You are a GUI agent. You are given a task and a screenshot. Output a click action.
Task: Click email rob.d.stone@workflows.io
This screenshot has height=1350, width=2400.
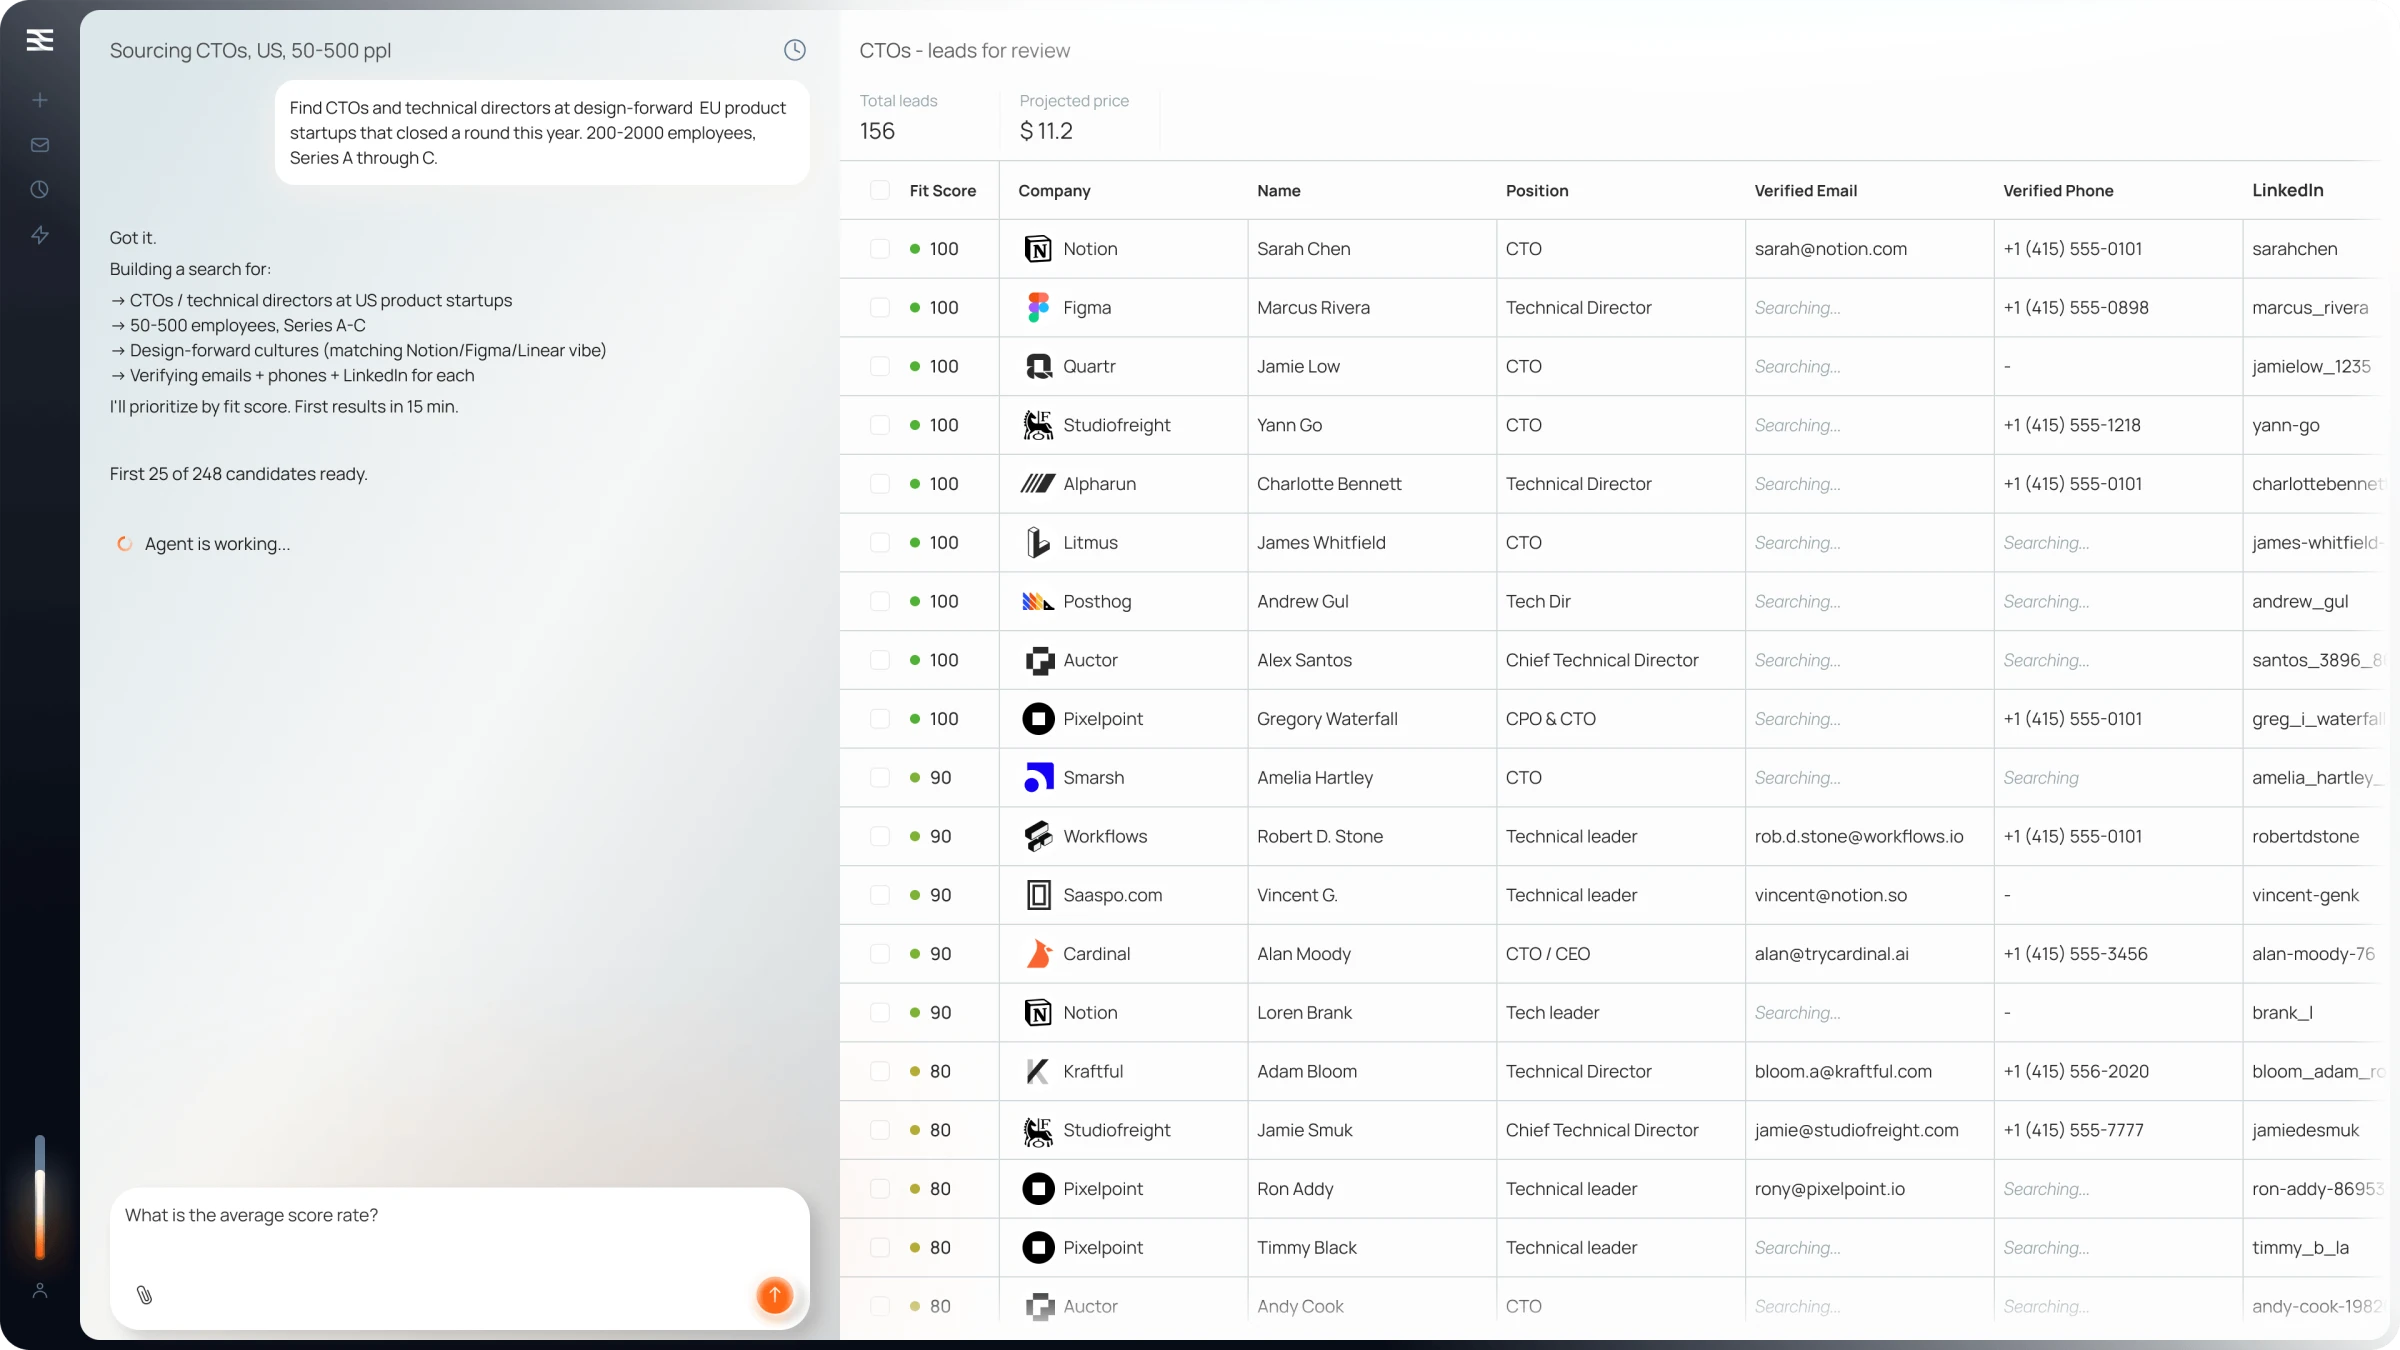point(1859,837)
